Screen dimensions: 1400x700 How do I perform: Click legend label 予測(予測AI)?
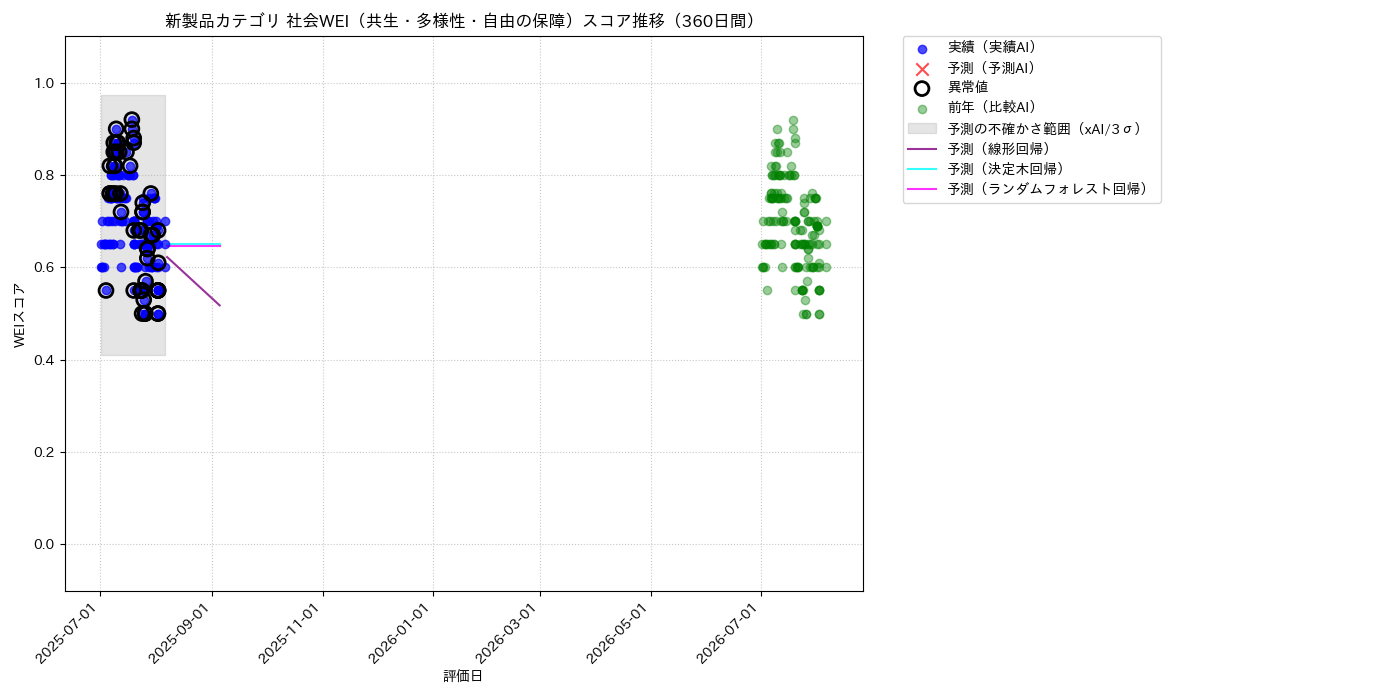point(991,68)
